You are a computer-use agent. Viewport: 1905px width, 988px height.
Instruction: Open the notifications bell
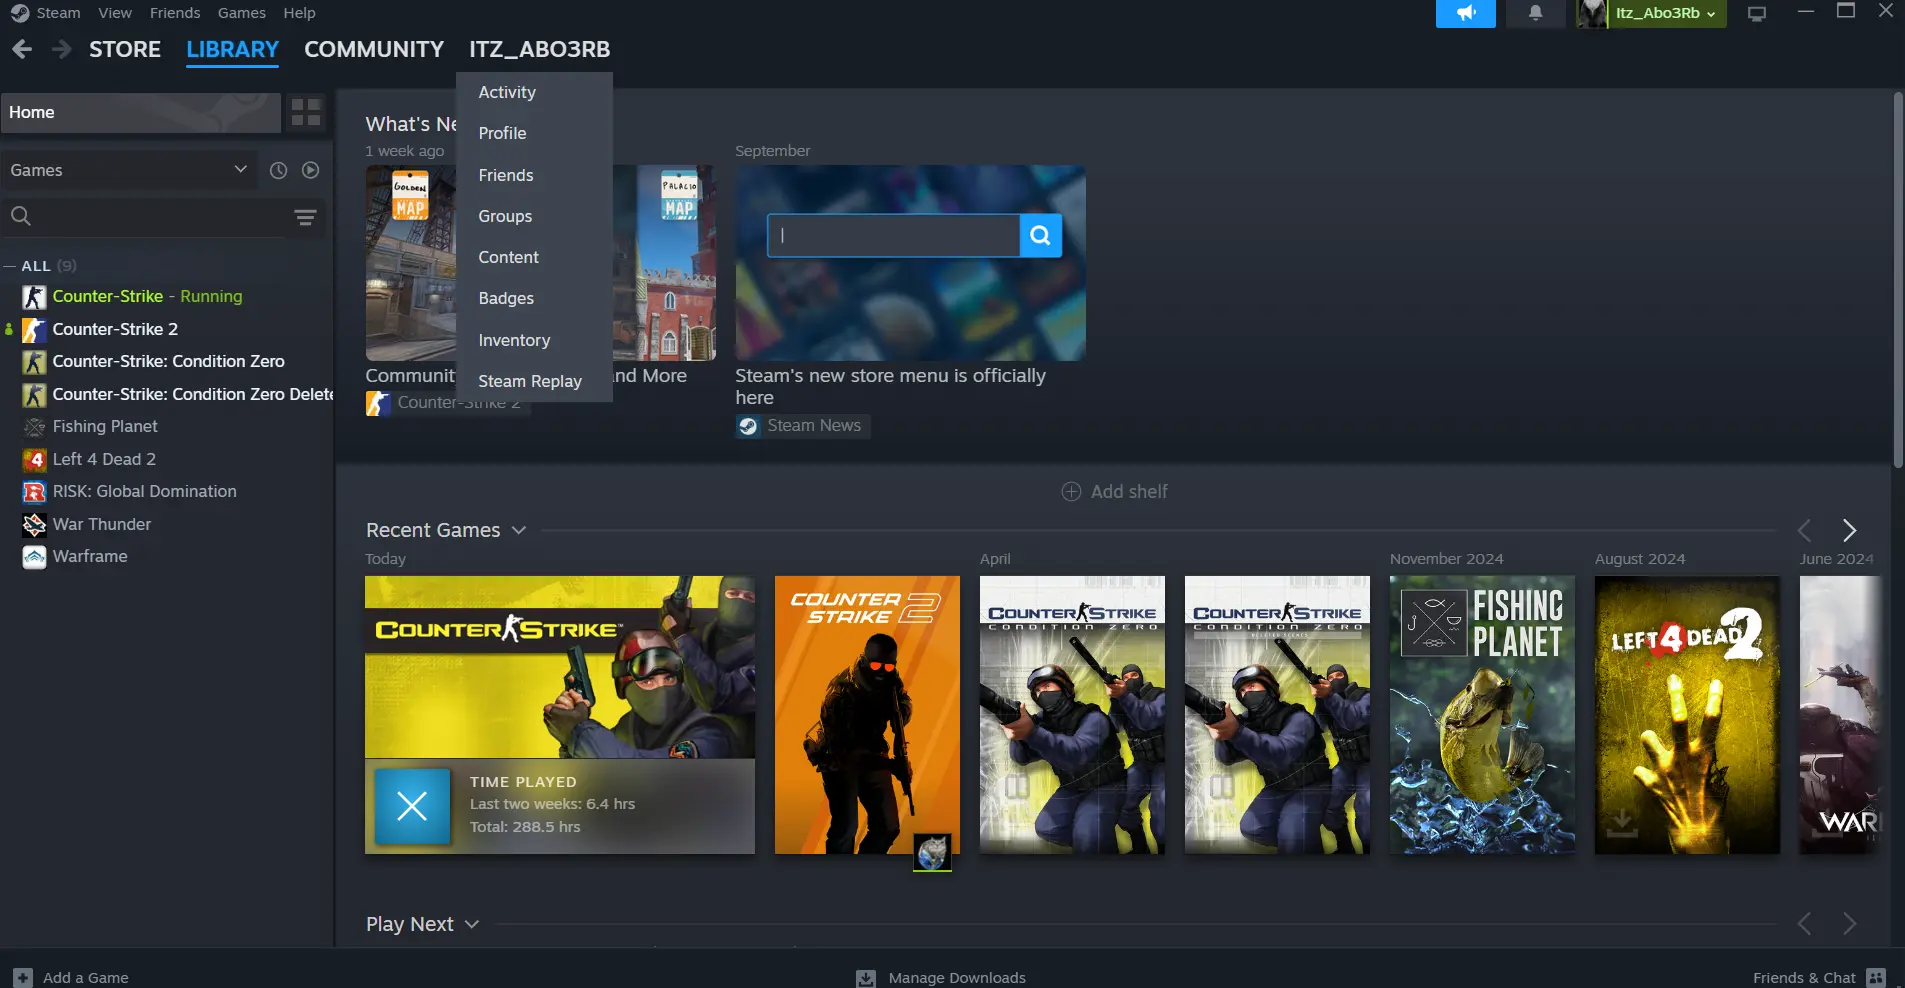coord(1535,13)
